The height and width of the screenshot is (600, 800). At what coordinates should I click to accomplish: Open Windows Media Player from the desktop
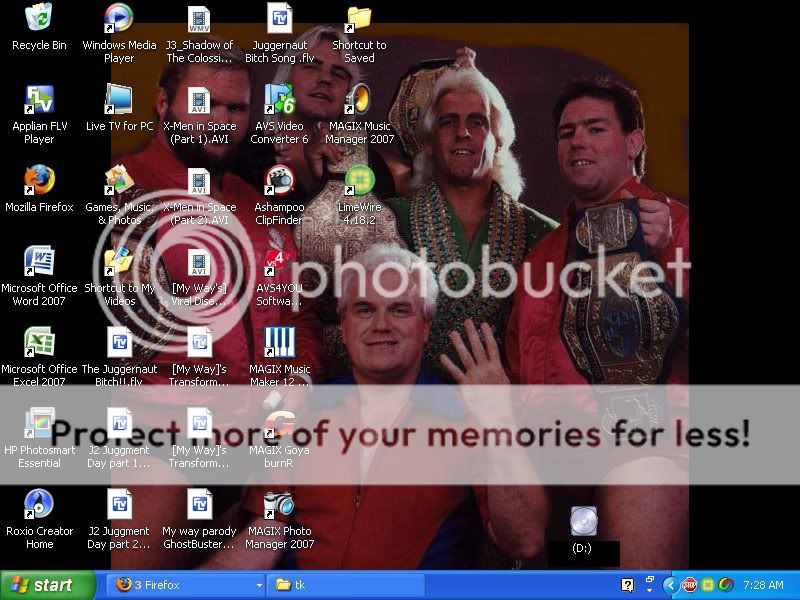[x=118, y=22]
